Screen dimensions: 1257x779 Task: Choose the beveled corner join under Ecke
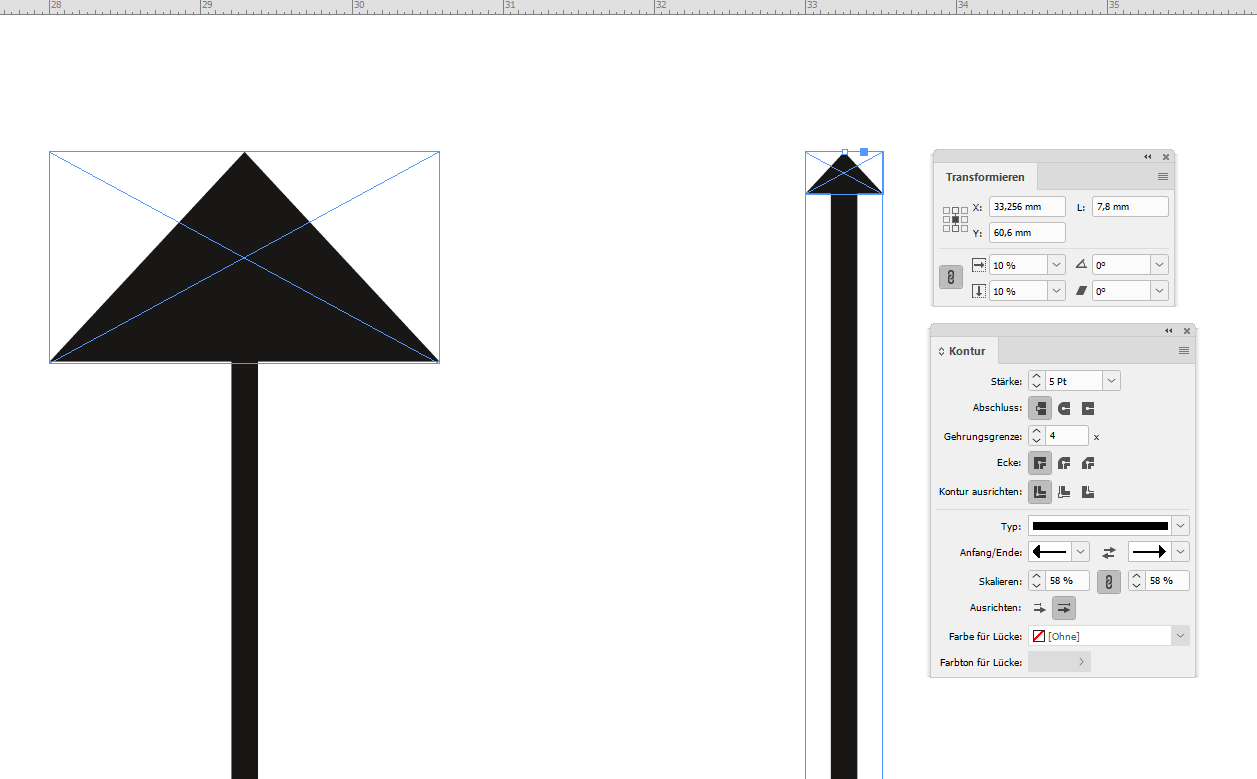click(1087, 462)
